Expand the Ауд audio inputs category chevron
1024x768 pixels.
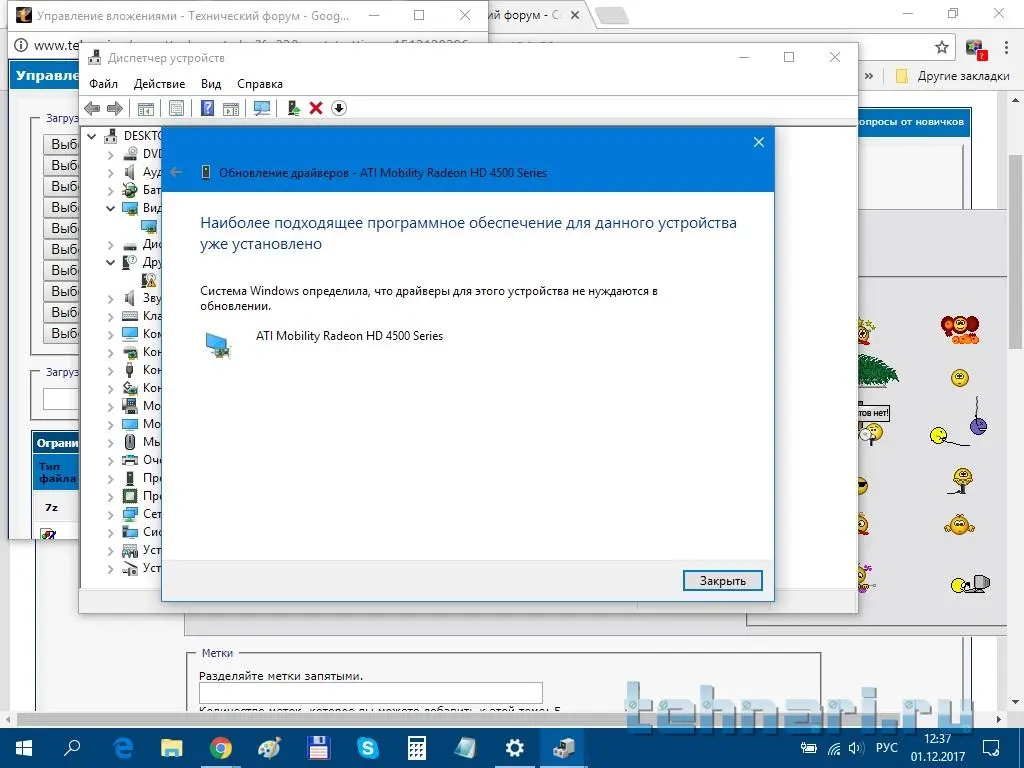tap(110, 172)
